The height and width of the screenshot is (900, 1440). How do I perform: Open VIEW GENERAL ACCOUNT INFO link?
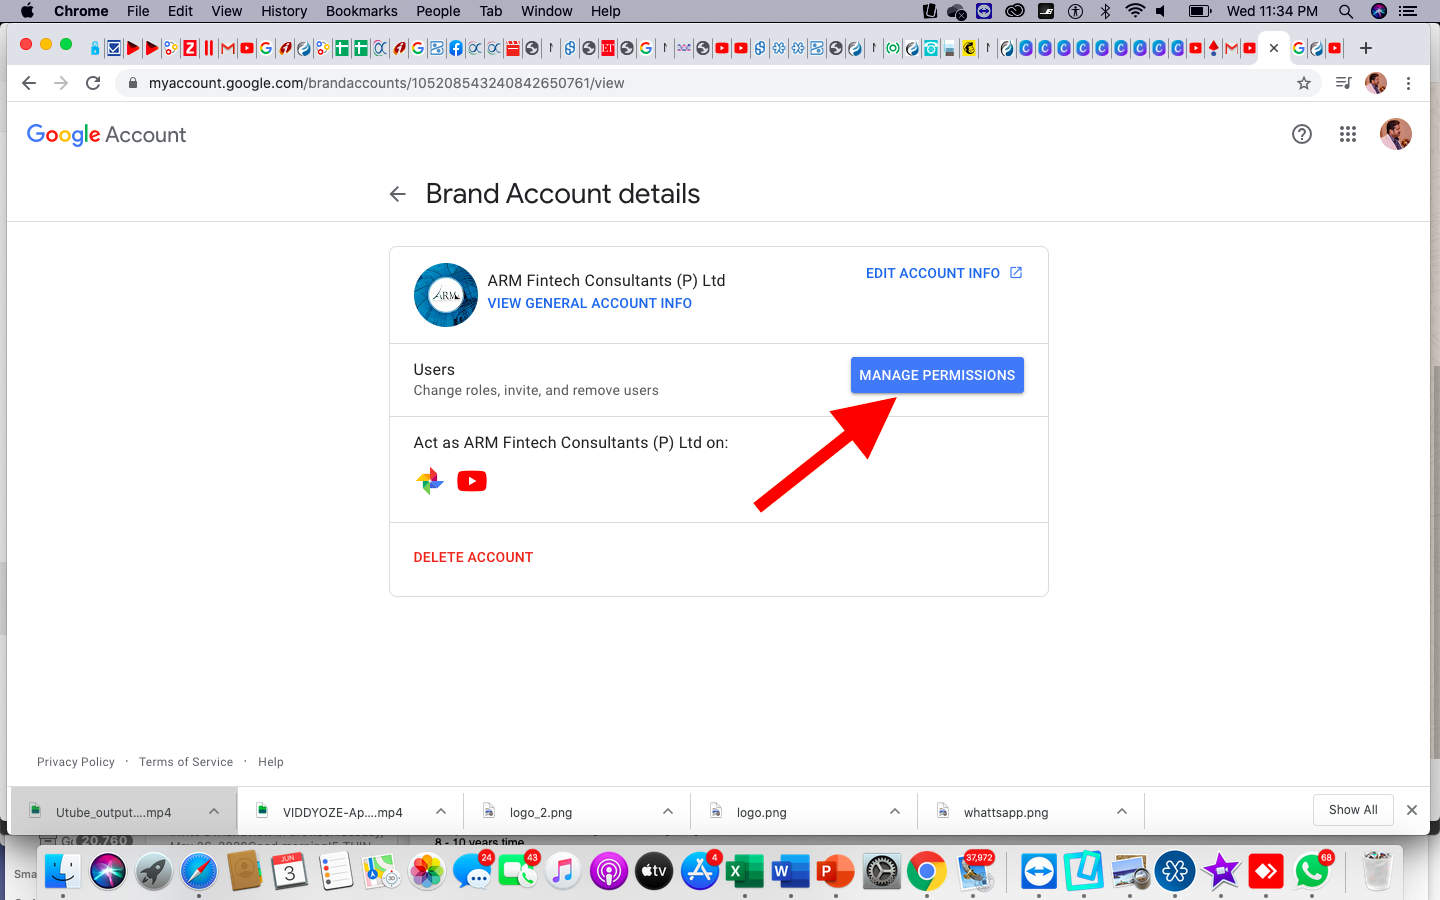590,303
